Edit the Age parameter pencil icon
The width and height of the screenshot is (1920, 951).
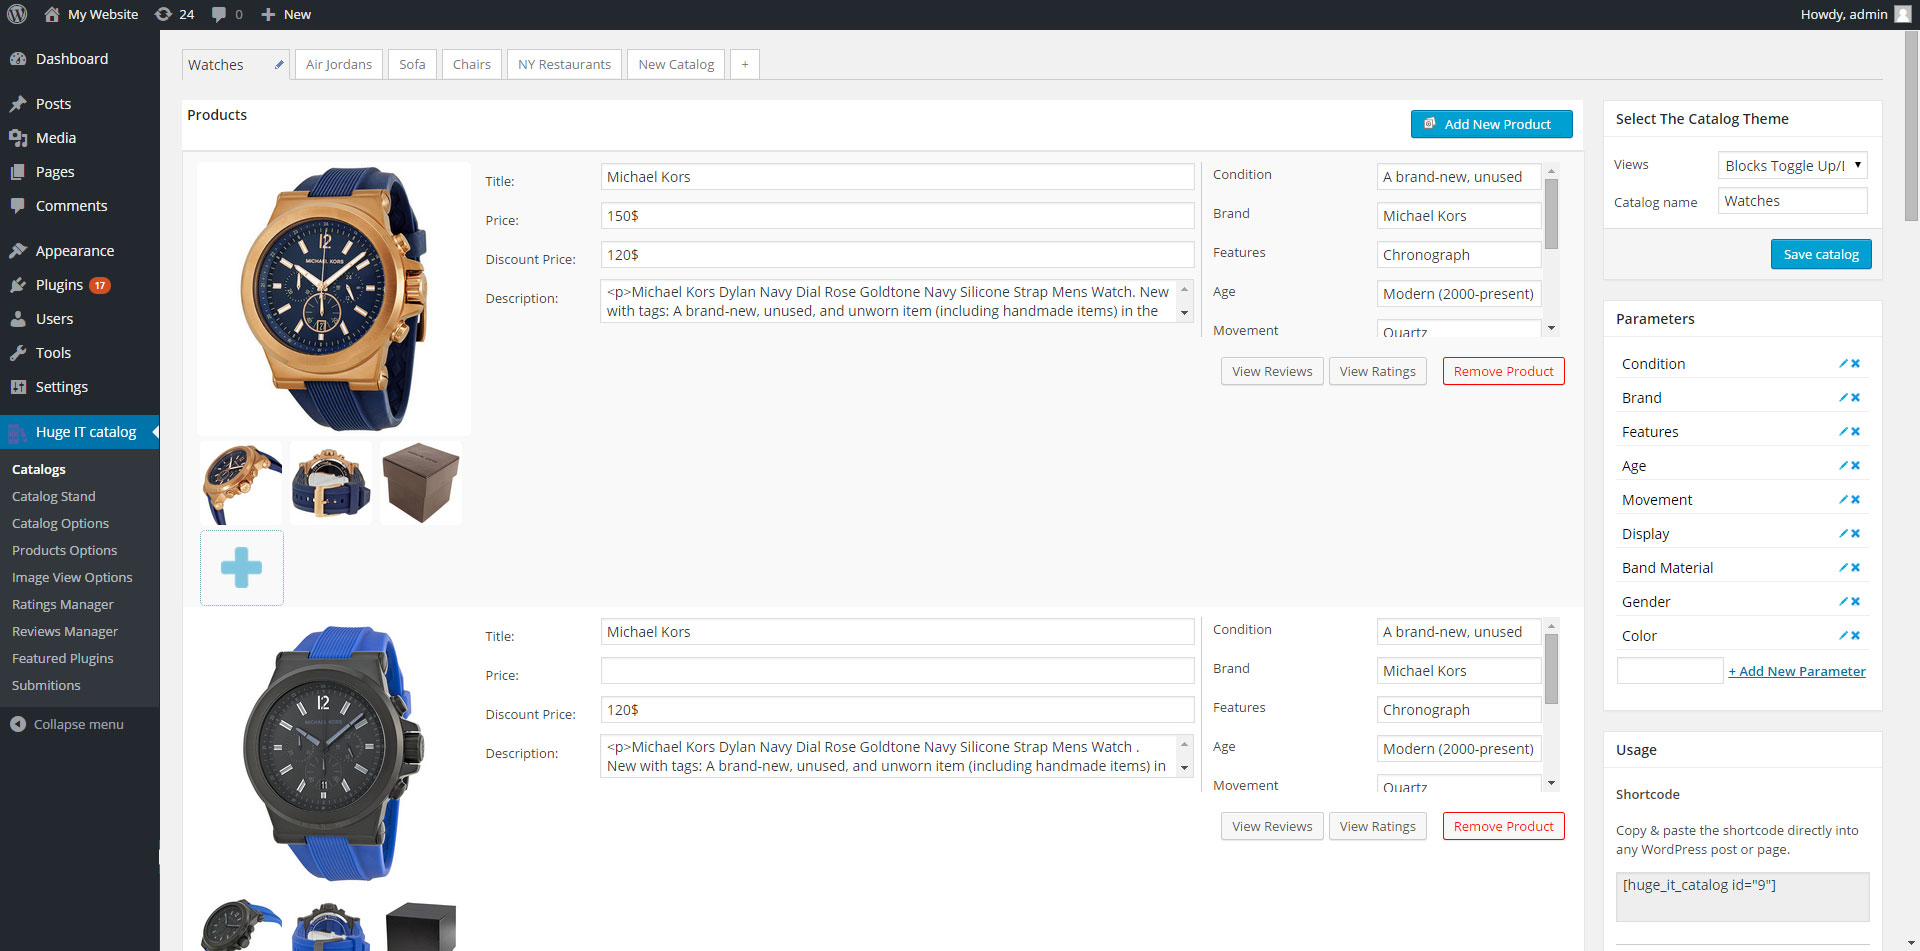point(1843,466)
